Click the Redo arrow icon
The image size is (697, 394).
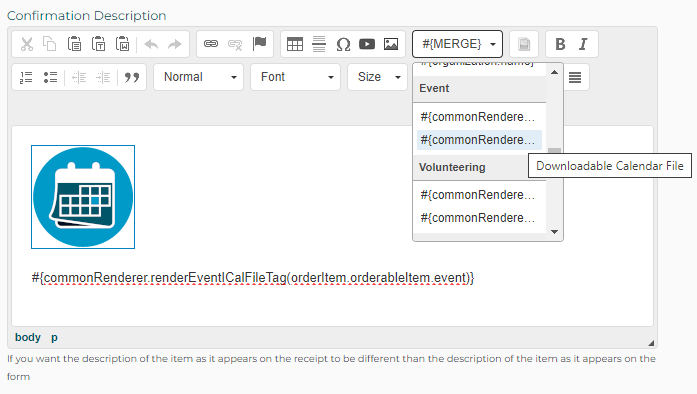175,44
